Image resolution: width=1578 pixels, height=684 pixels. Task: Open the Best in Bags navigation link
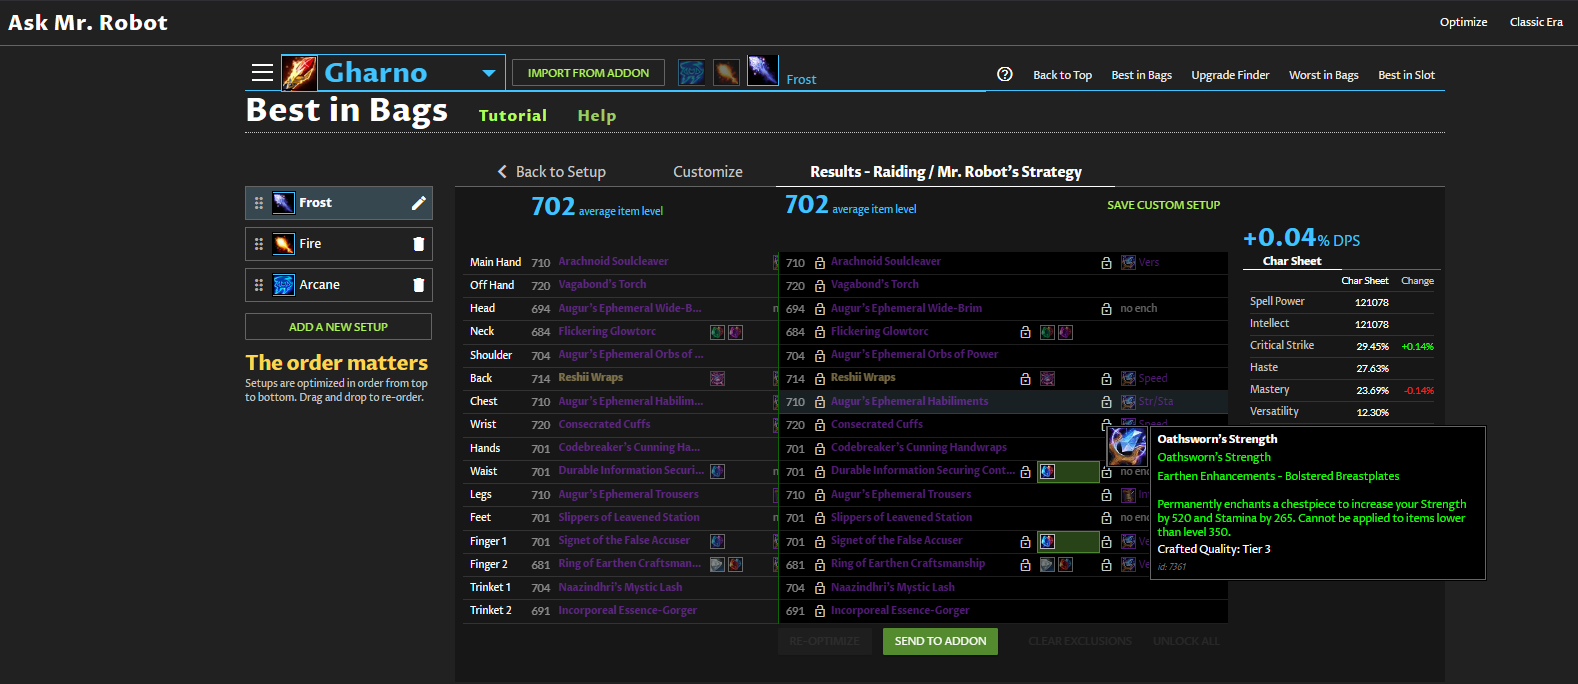pos(1142,75)
